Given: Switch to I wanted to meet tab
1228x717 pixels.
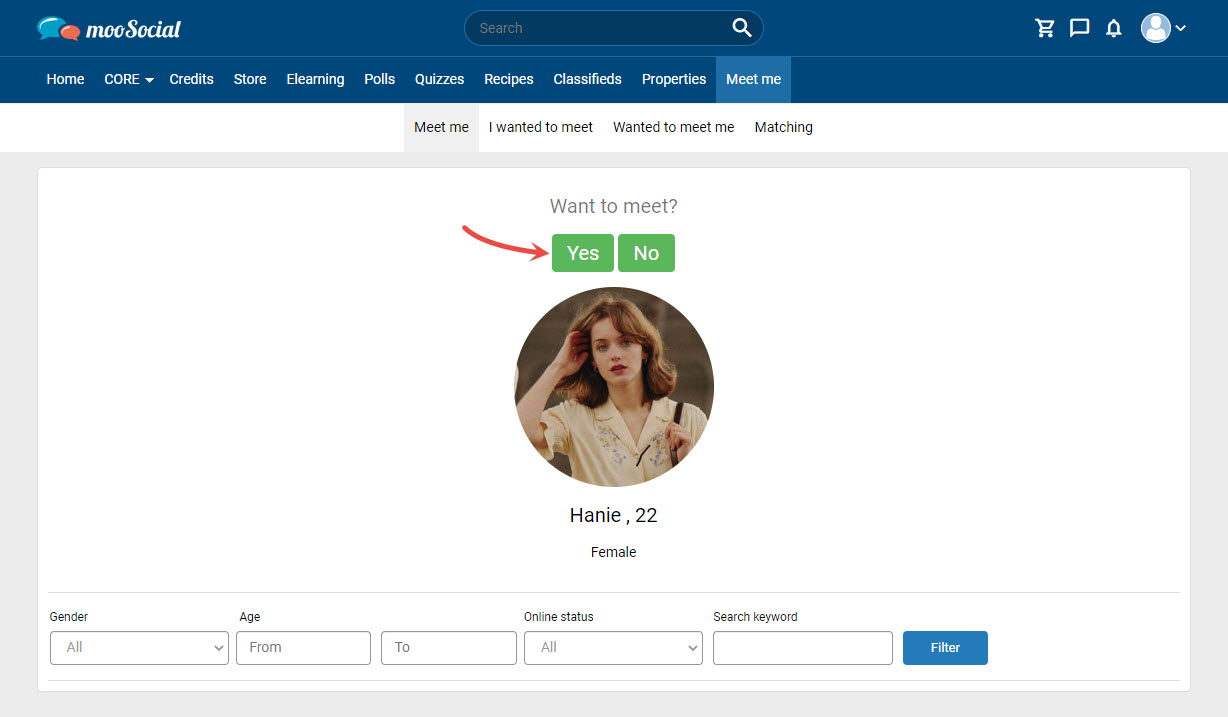Looking at the screenshot, I should coord(541,127).
